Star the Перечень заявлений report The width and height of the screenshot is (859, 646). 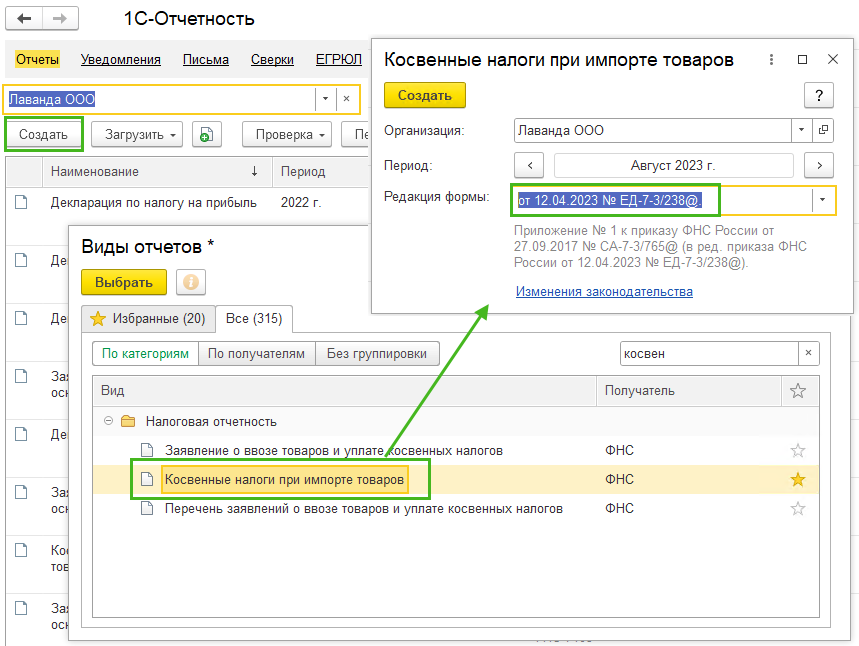pyautogui.click(x=798, y=508)
